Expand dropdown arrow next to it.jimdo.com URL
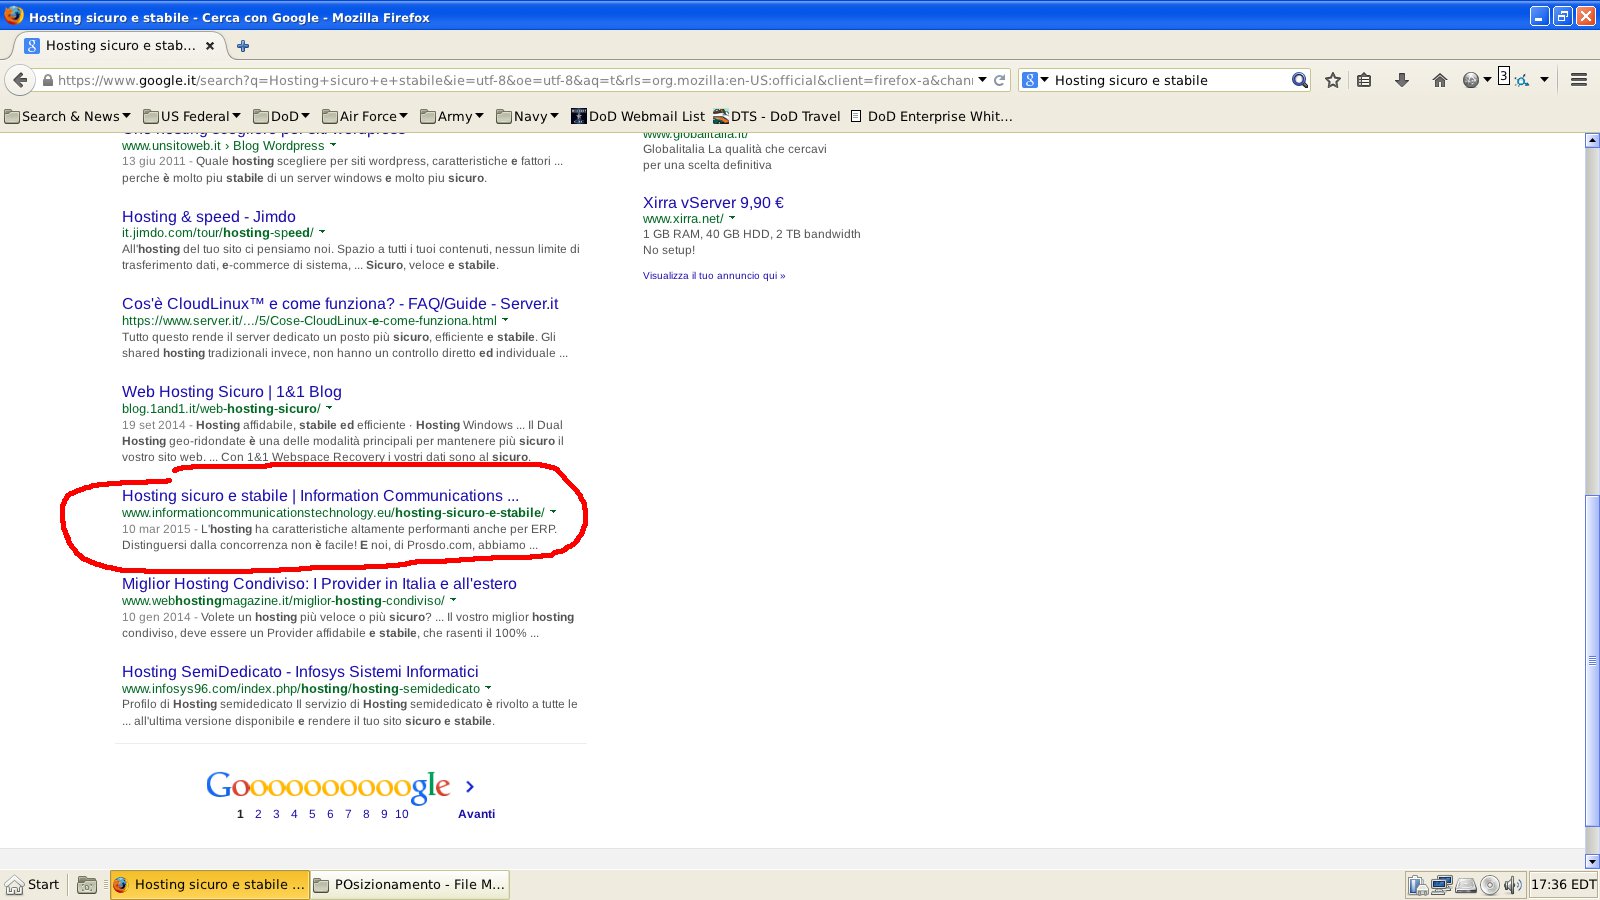 322,232
